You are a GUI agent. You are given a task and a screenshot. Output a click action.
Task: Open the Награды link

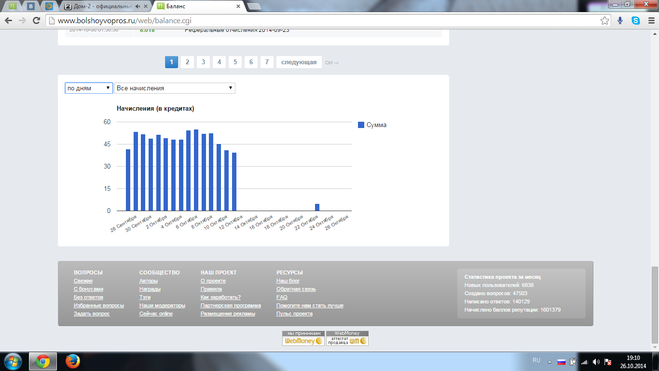pos(150,289)
